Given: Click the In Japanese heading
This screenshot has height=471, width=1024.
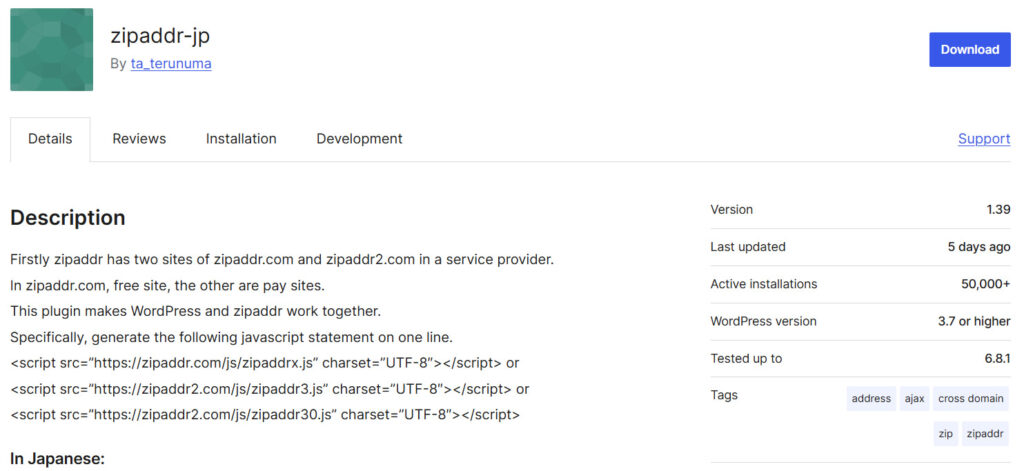Looking at the screenshot, I should tap(57, 459).
